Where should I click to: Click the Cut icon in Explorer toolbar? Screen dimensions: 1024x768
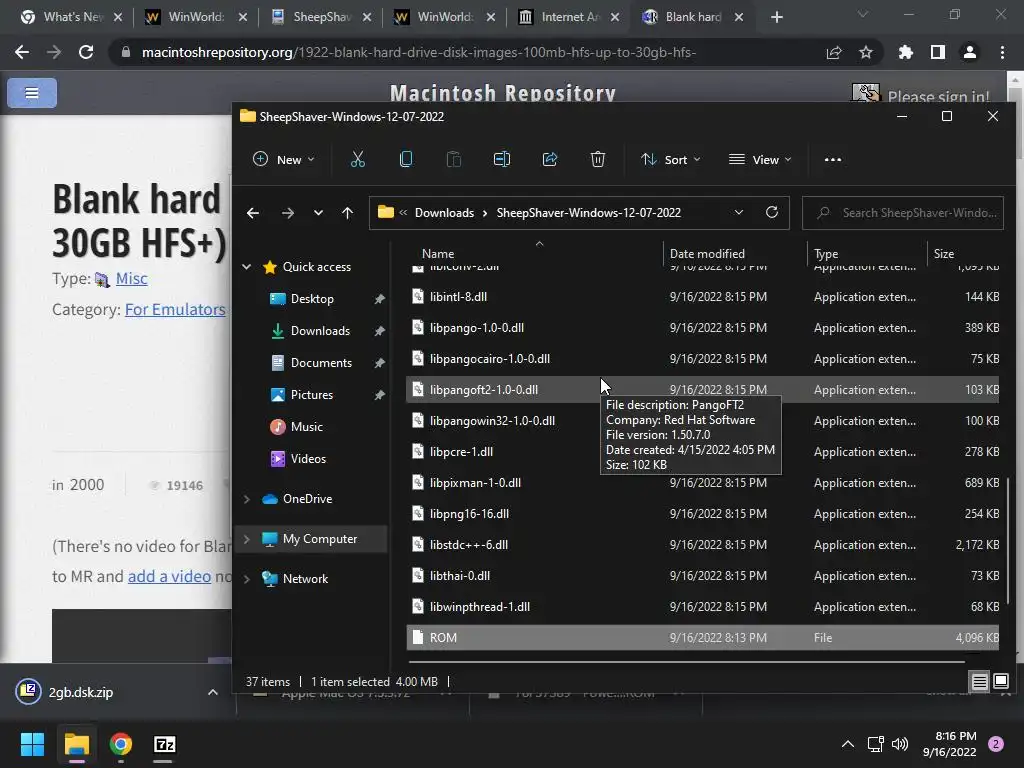click(357, 159)
